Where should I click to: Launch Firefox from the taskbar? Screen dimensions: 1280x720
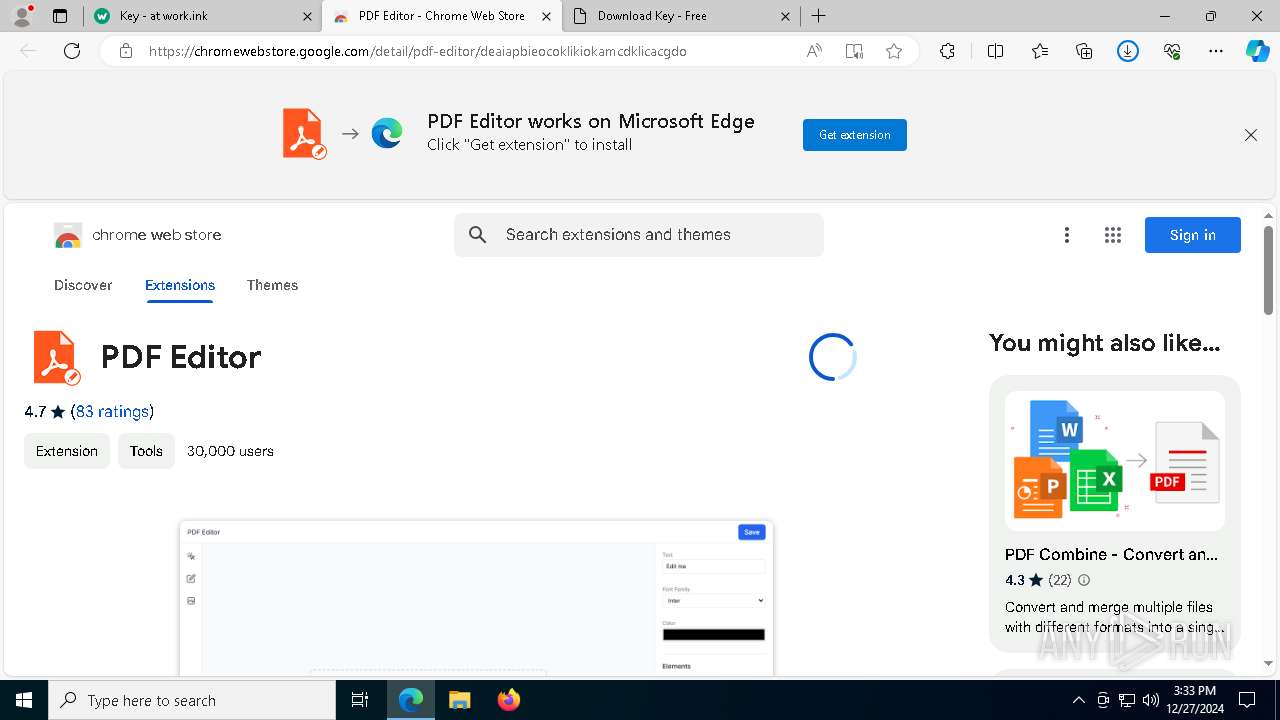pyautogui.click(x=508, y=700)
